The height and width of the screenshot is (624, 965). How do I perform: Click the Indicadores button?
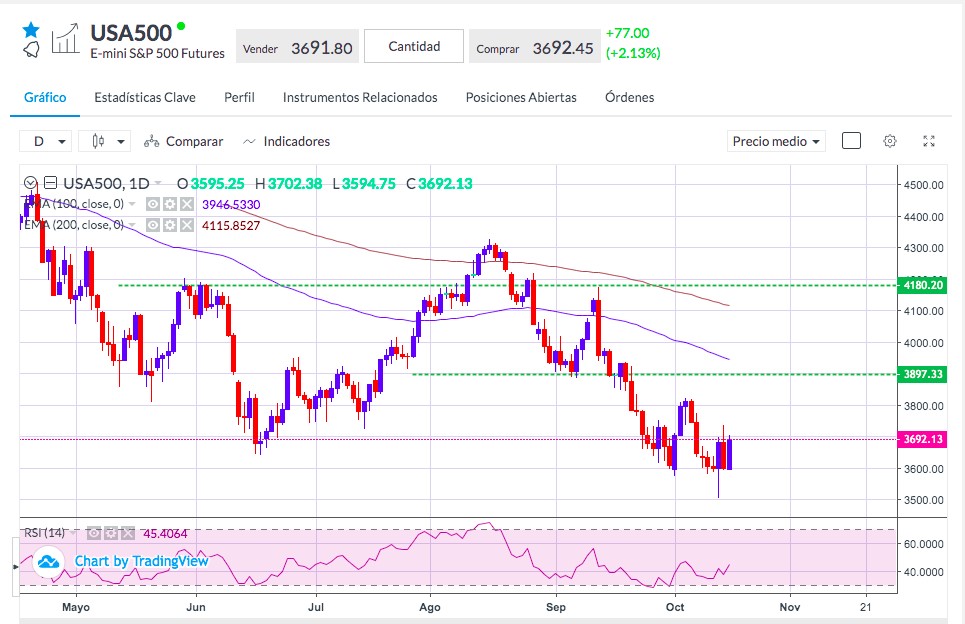click(x=287, y=142)
